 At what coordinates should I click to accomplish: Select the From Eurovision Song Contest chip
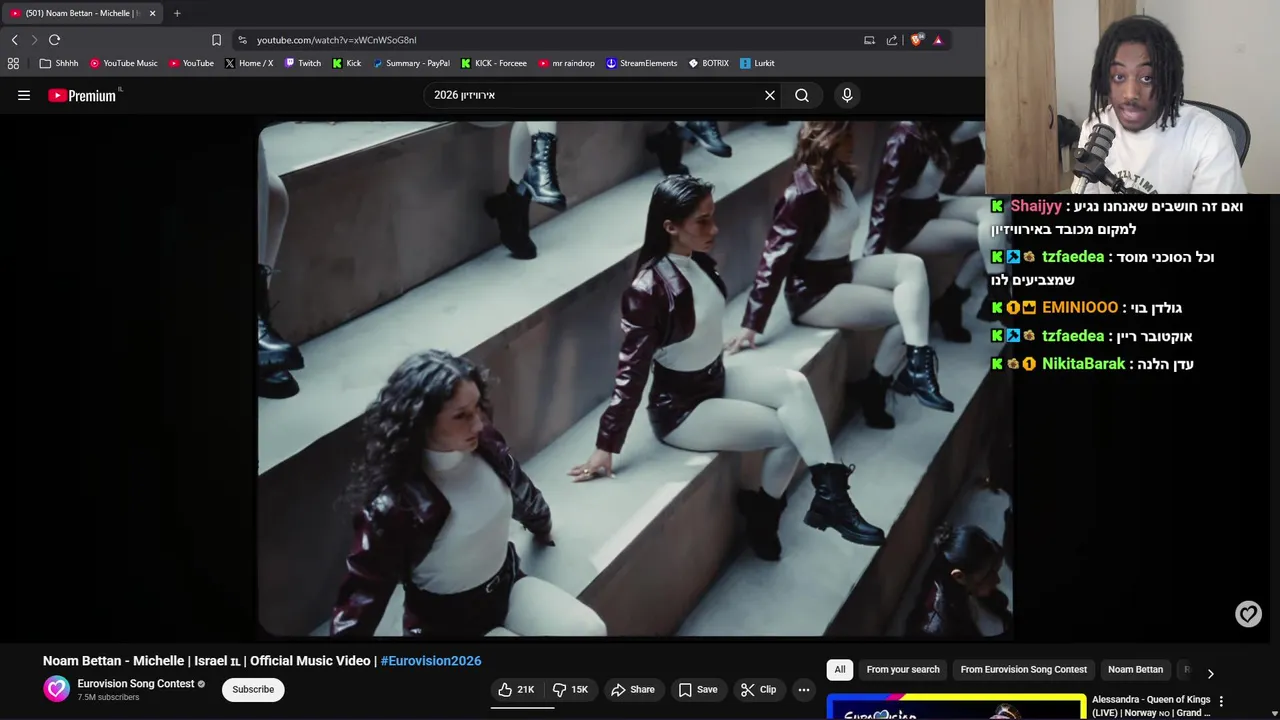pyautogui.click(x=1023, y=669)
